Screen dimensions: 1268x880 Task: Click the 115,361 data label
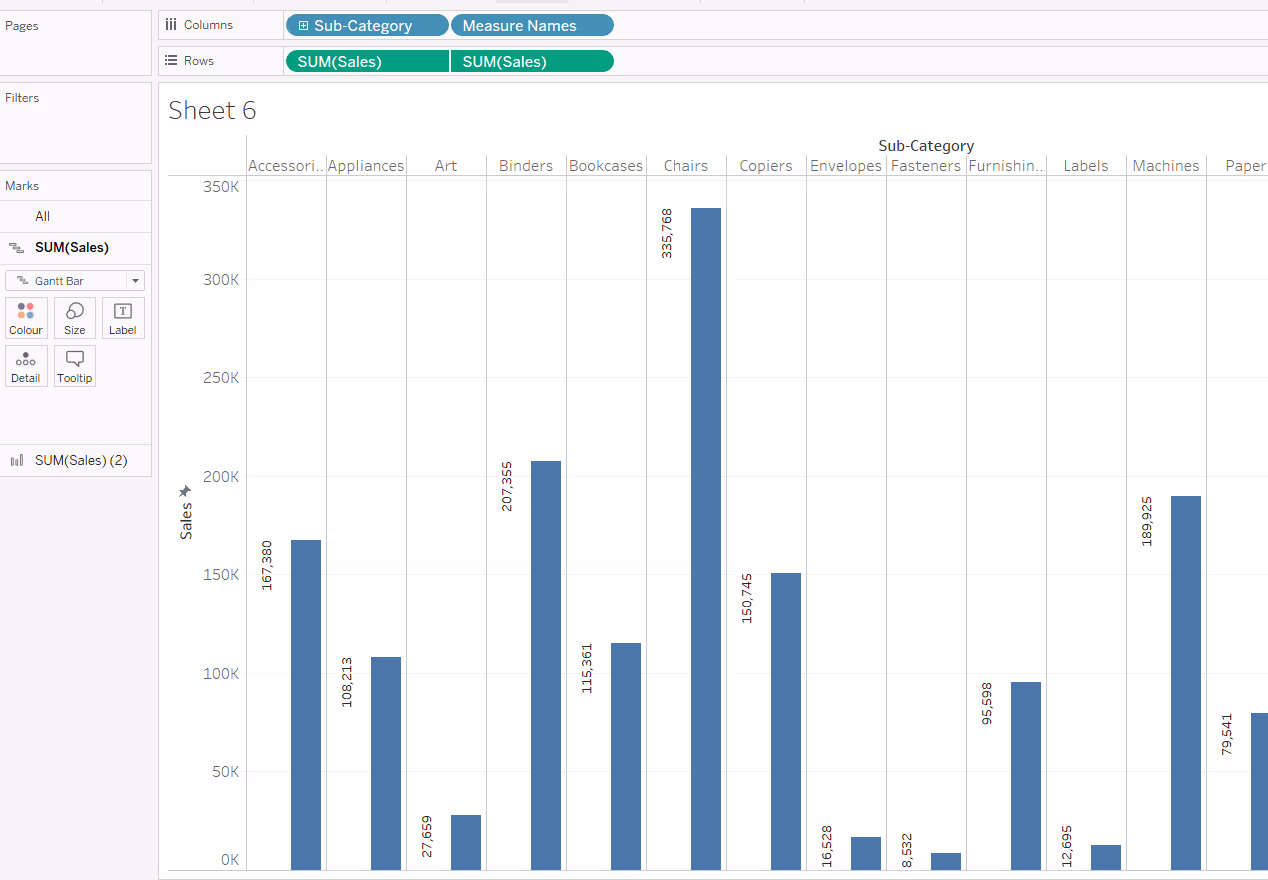(x=587, y=668)
